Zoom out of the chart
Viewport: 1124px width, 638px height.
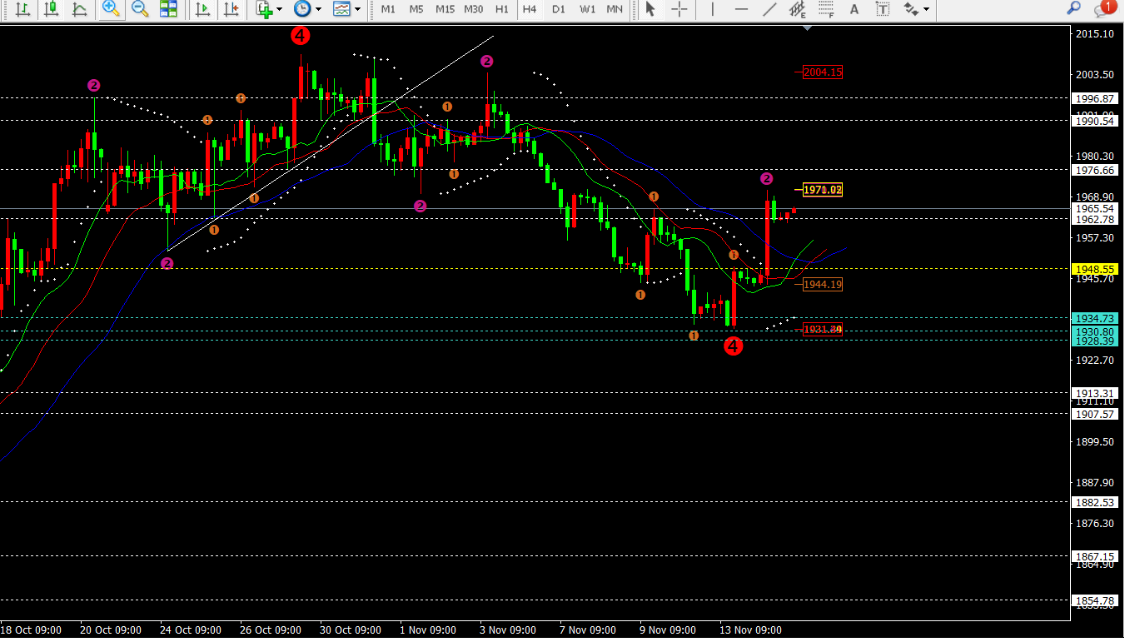140,9
